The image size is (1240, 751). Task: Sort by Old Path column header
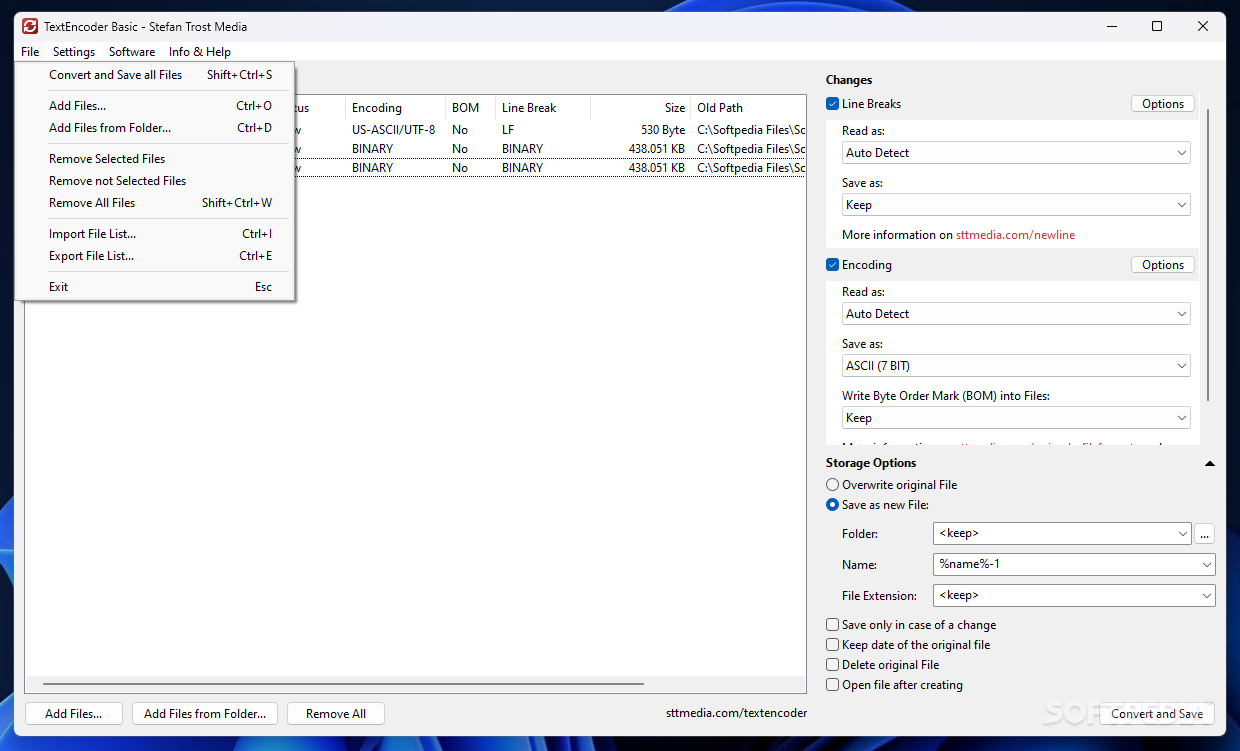(748, 108)
